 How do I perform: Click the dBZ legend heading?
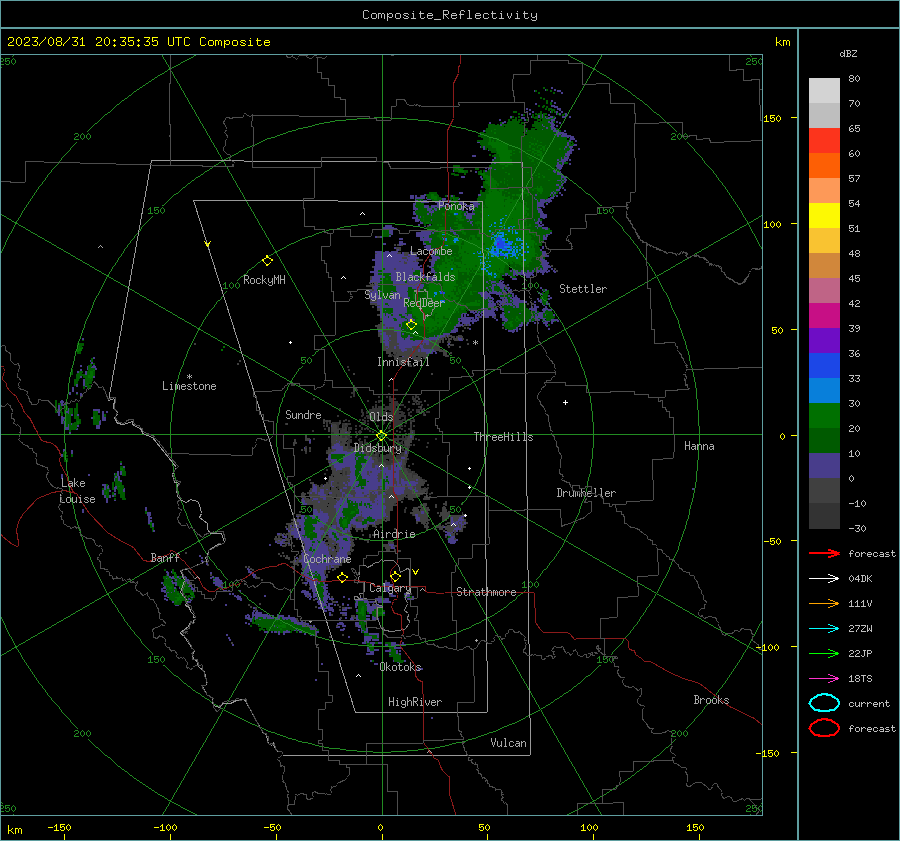(x=848, y=53)
